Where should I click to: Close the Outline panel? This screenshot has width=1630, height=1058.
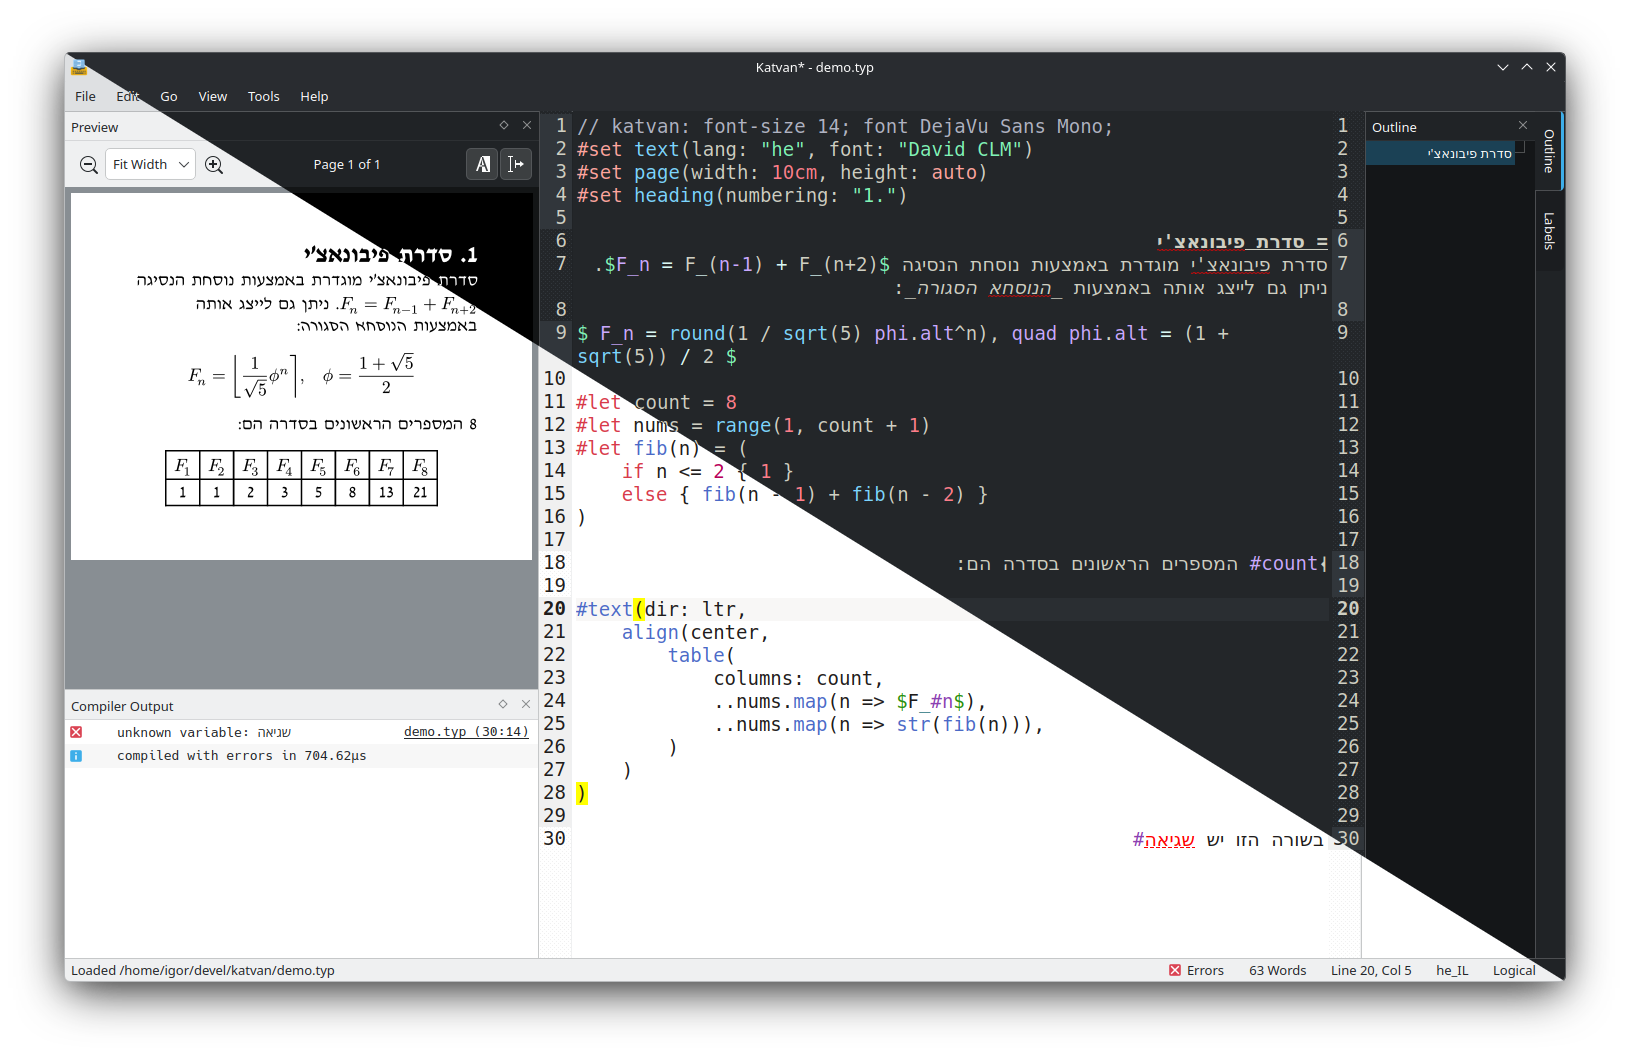1523,126
